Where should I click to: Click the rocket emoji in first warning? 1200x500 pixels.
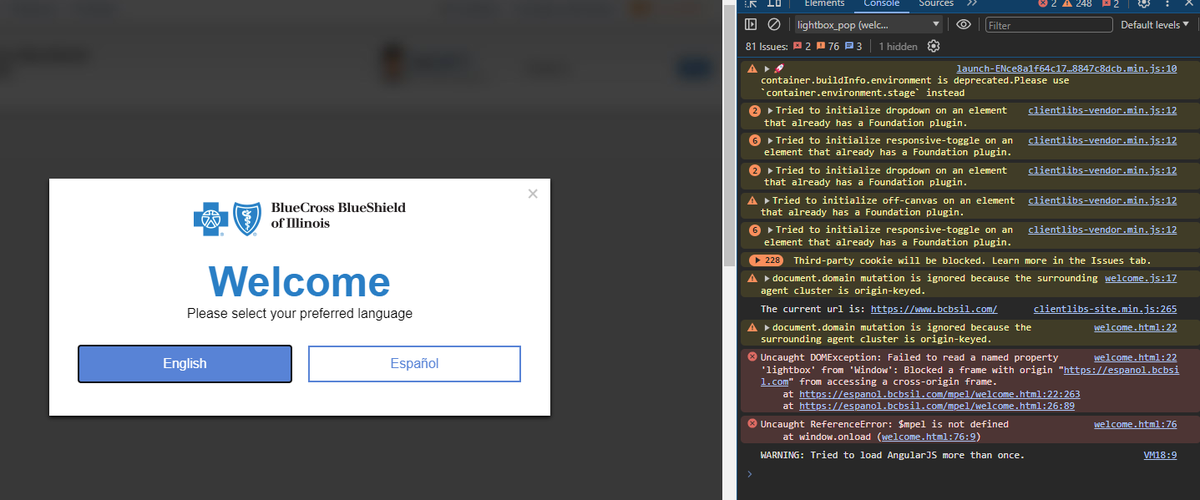pos(777,68)
